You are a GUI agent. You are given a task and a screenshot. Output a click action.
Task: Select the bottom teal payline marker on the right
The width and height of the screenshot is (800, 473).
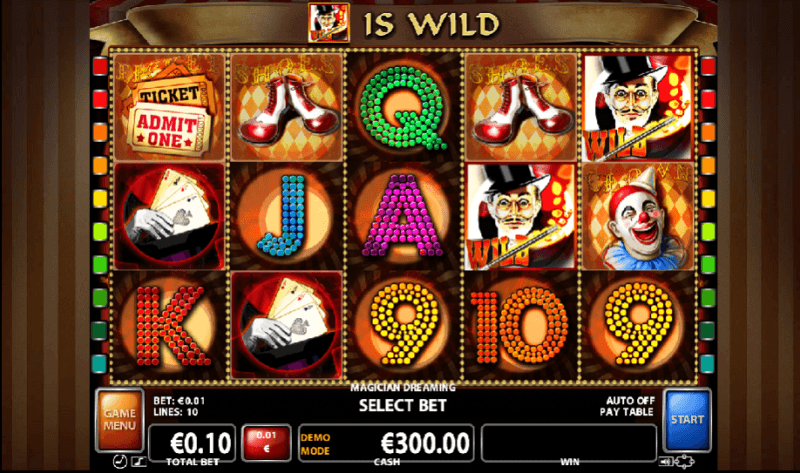pyautogui.click(x=707, y=364)
